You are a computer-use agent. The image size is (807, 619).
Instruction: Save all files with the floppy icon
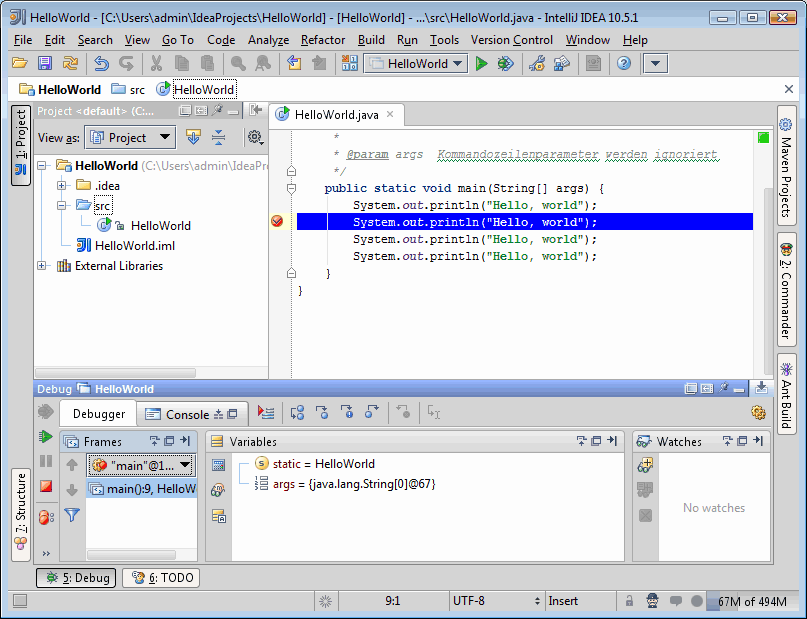45,63
